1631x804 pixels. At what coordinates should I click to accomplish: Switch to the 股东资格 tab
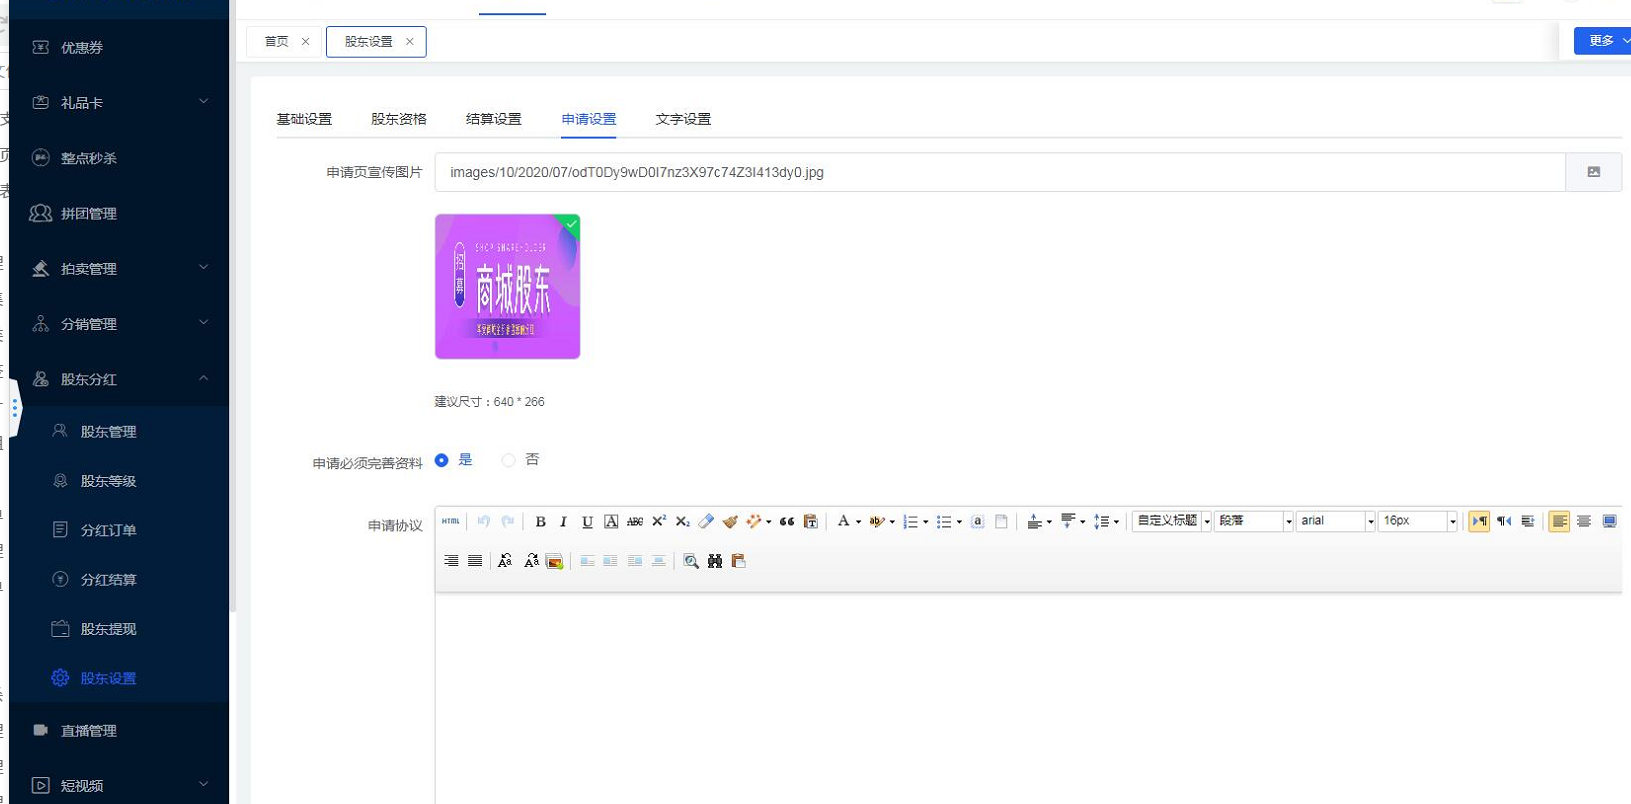pos(399,119)
